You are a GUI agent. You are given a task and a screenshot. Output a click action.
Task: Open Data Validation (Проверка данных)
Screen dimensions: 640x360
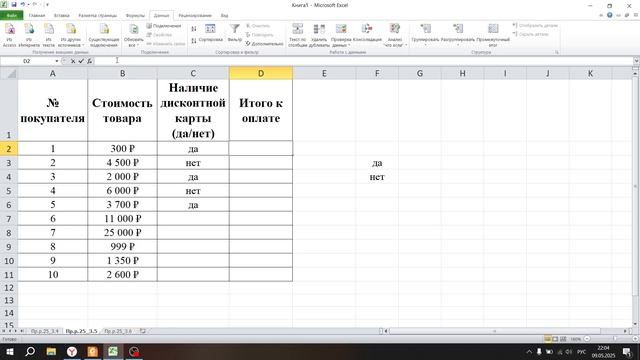341,35
